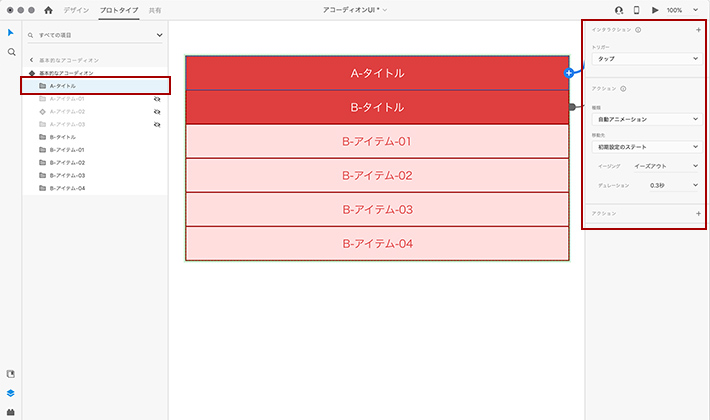The image size is (710, 420).
Task: Select the B-アイテム-01 layer row
Action: [95, 149]
